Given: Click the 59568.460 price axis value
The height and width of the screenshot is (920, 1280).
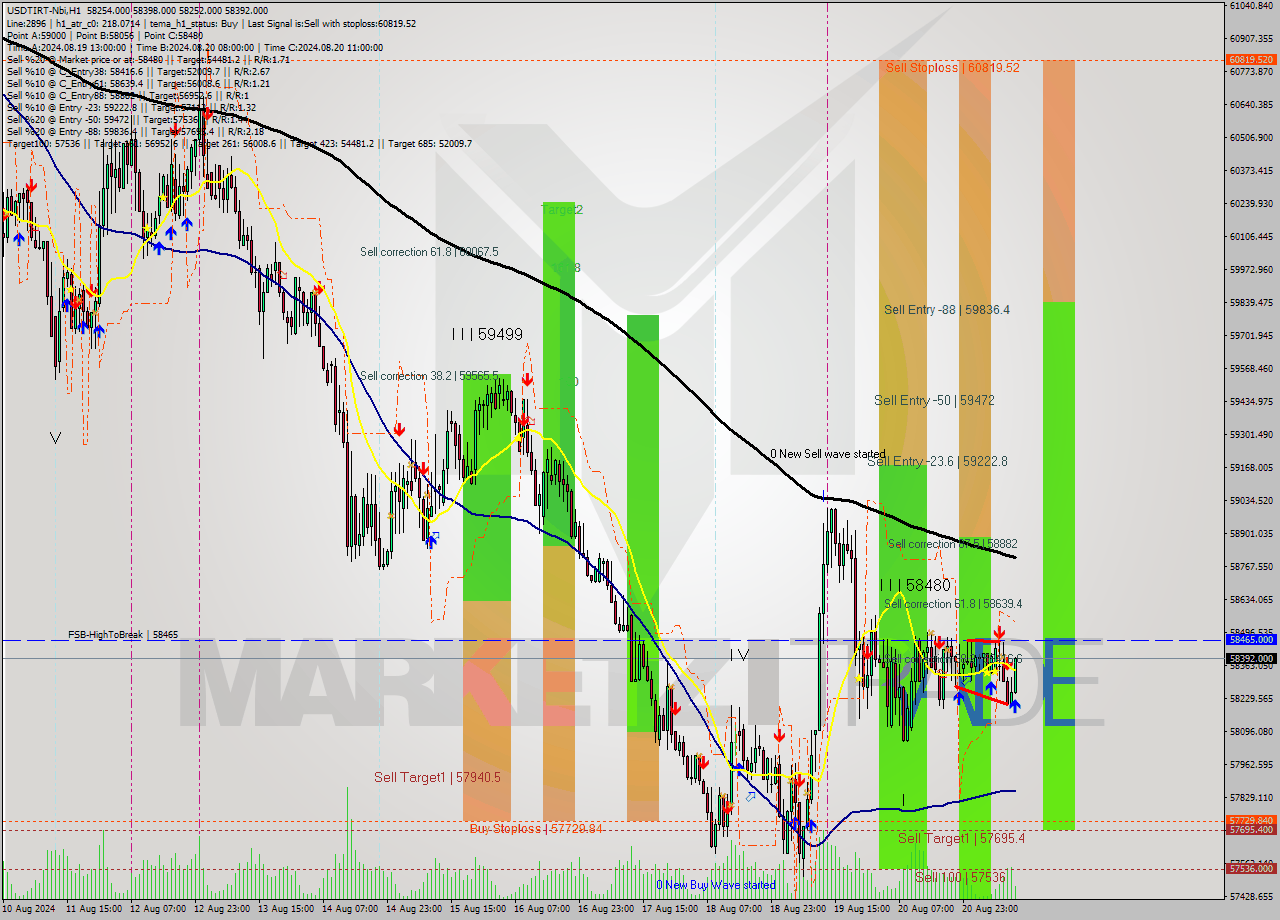Looking at the screenshot, I should [1251, 368].
